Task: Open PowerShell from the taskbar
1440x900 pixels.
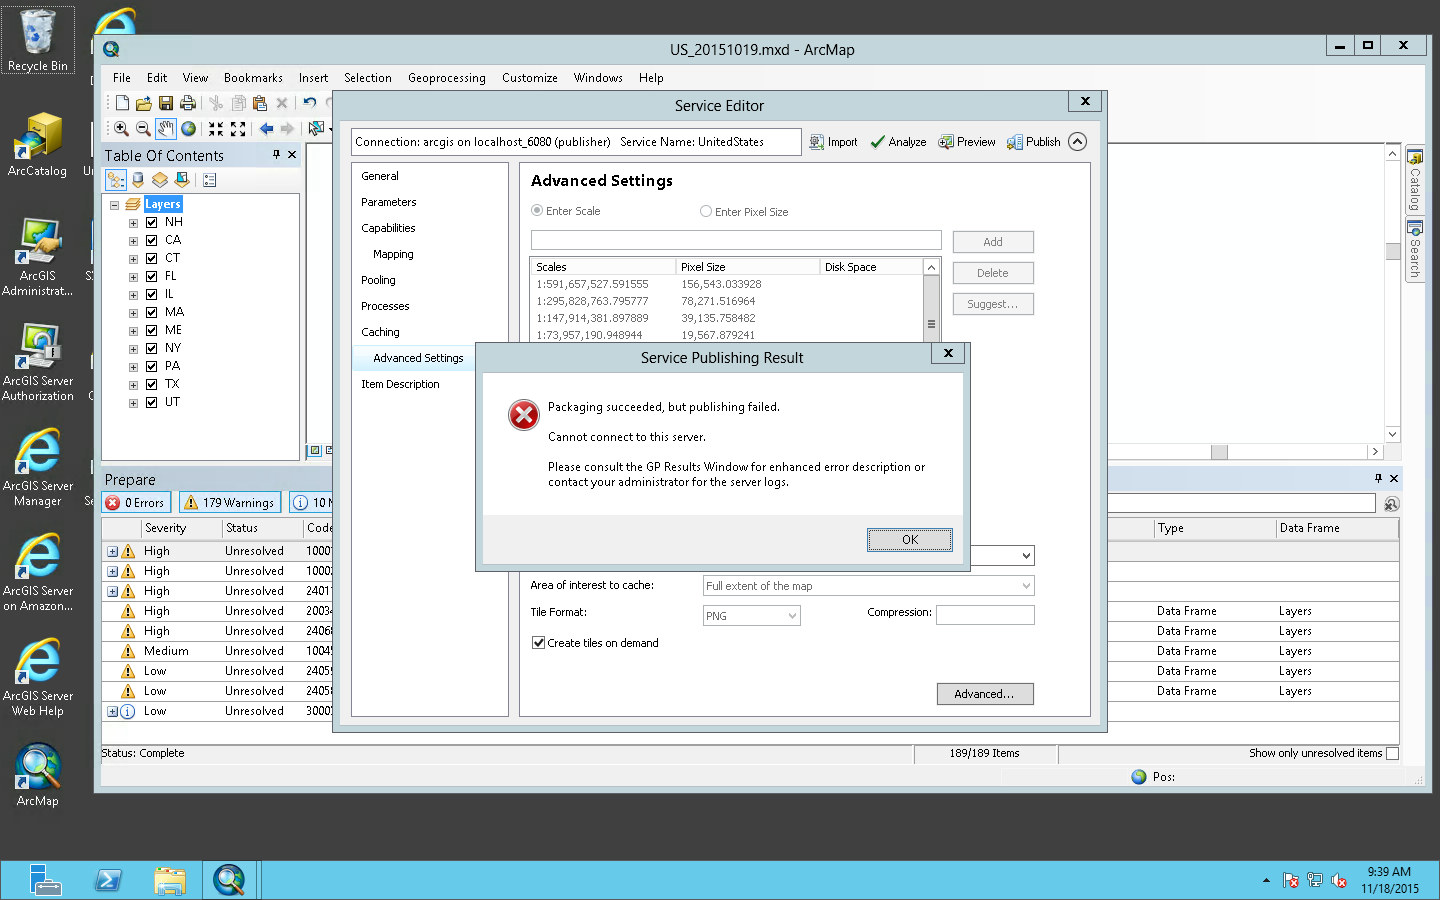Action: tap(108, 880)
